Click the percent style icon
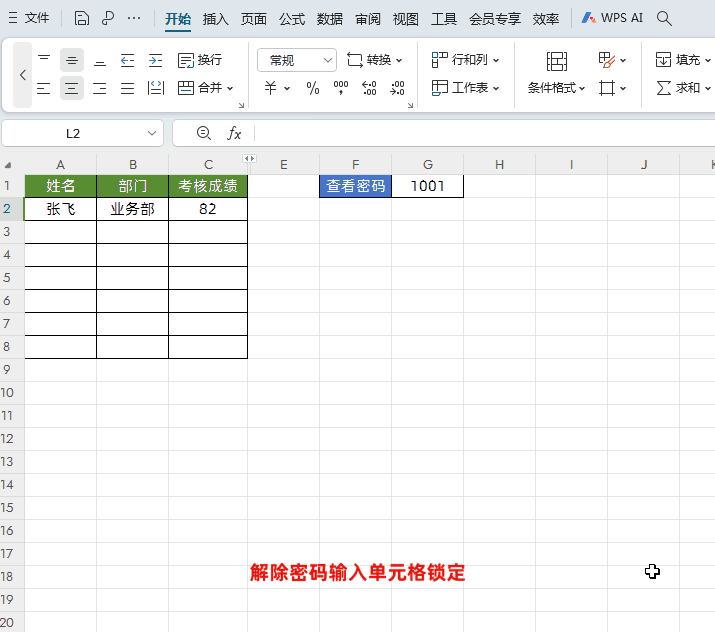This screenshot has width=715, height=632. tap(313, 88)
